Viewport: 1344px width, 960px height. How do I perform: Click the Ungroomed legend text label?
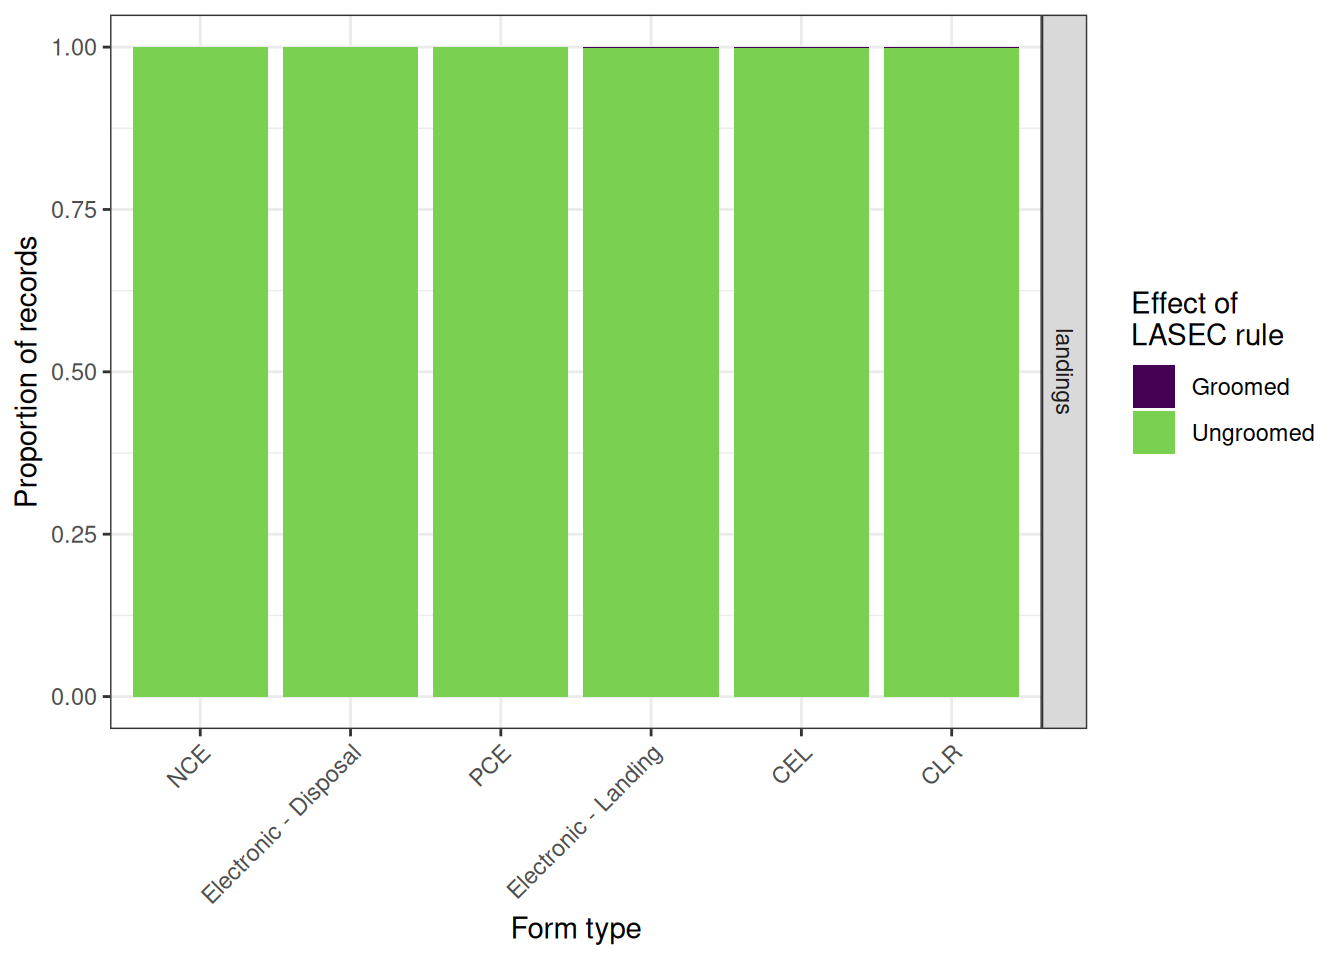tap(1253, 433)
